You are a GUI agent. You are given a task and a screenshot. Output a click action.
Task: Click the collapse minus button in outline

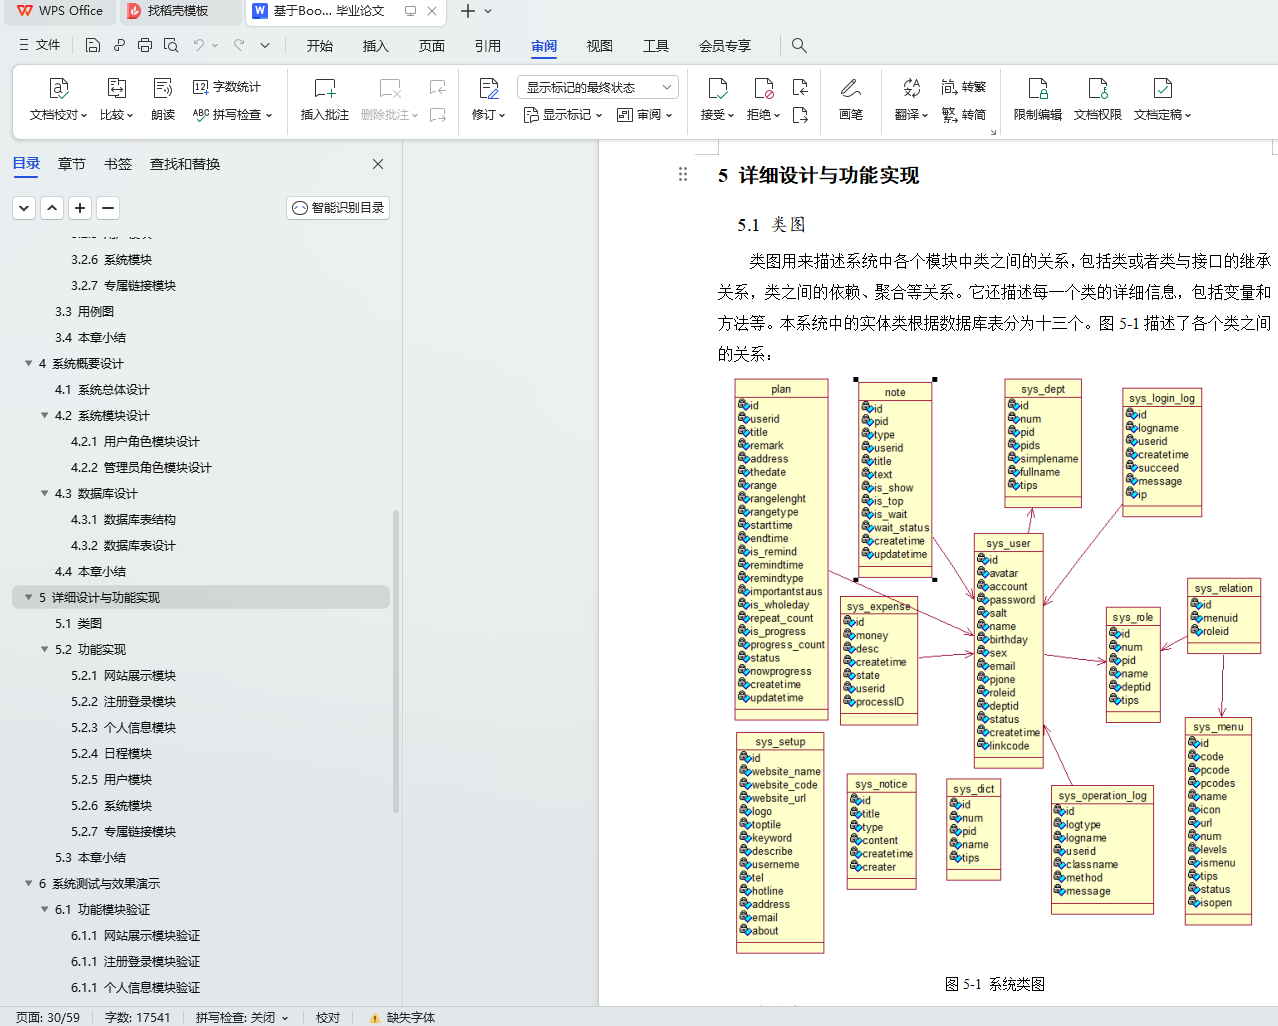(x=108, y=208)
